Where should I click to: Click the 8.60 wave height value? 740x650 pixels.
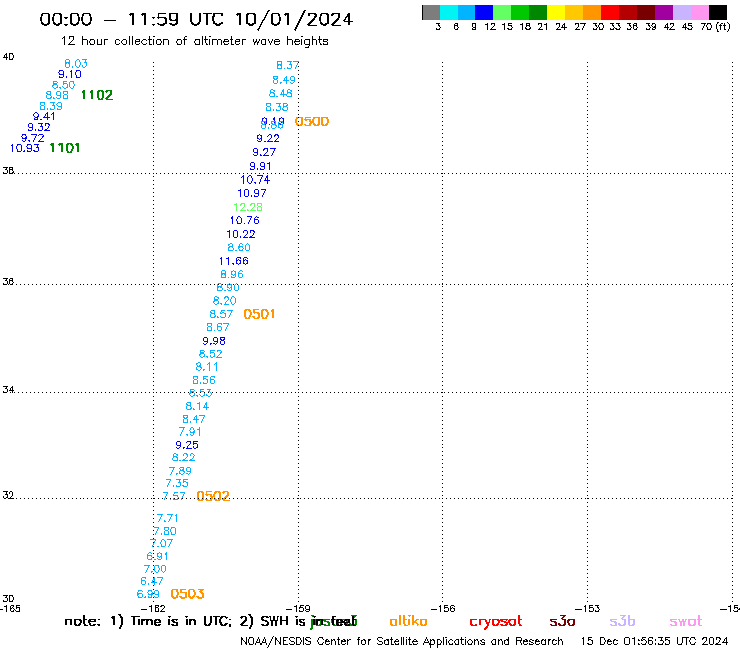pos(239,248)
